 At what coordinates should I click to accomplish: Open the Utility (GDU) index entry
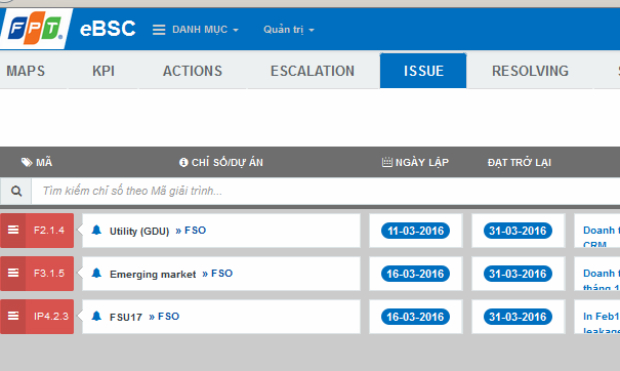coord(139,231)
